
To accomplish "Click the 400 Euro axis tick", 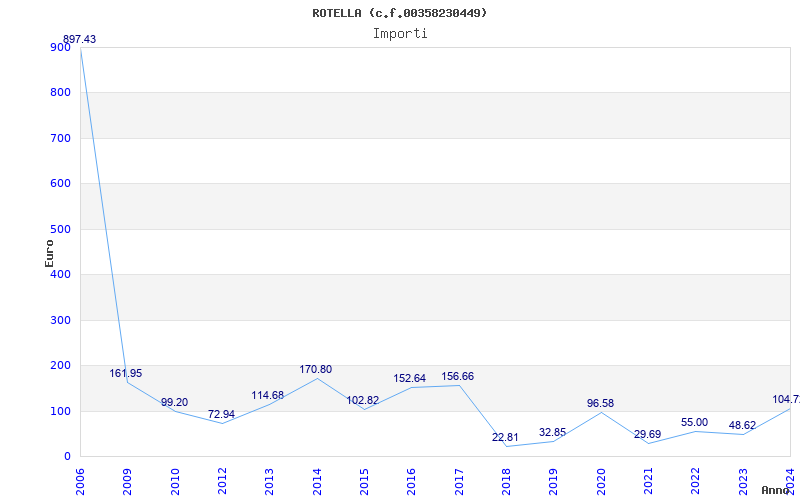I will 60,274.
